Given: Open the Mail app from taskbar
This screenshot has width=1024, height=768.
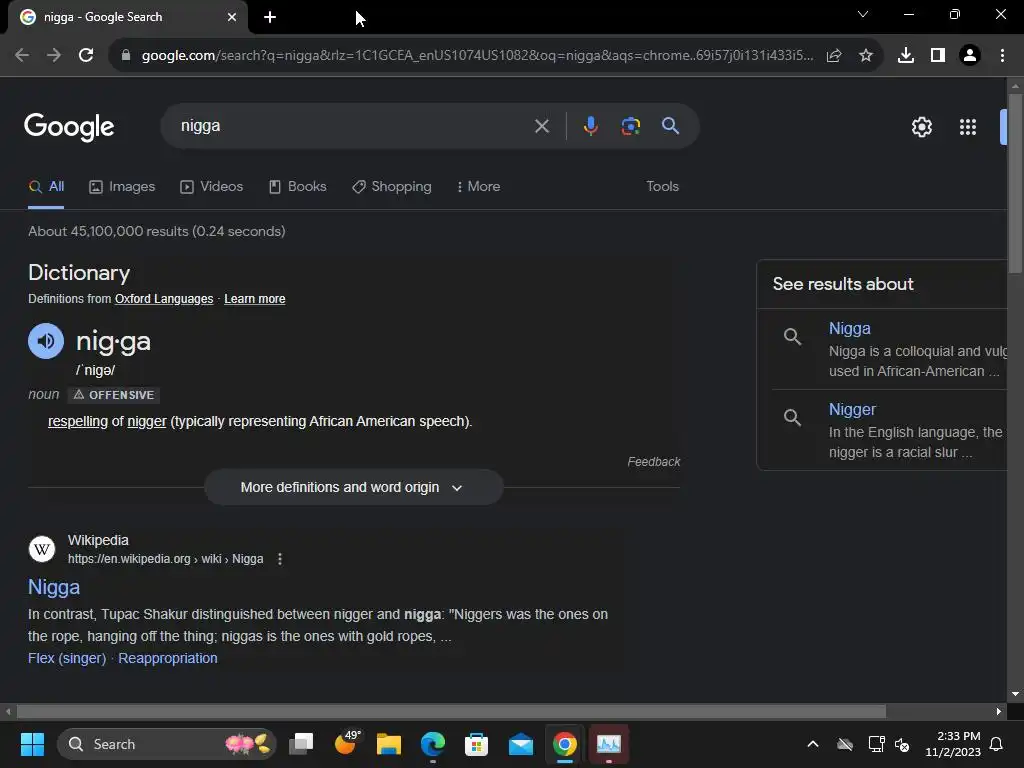Looking at the screenshot, I should pos(520,744).
